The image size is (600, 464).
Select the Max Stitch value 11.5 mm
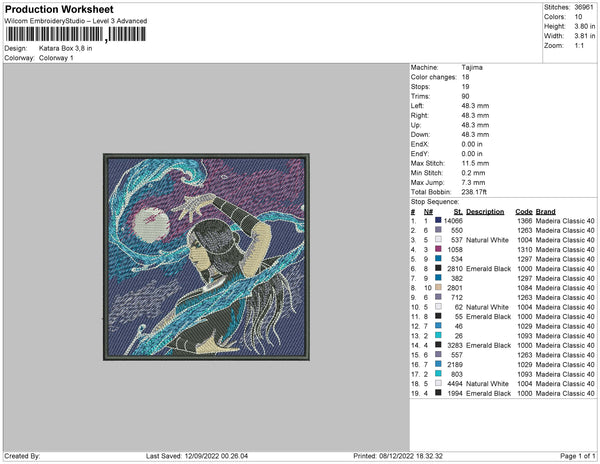pos(475,163)
